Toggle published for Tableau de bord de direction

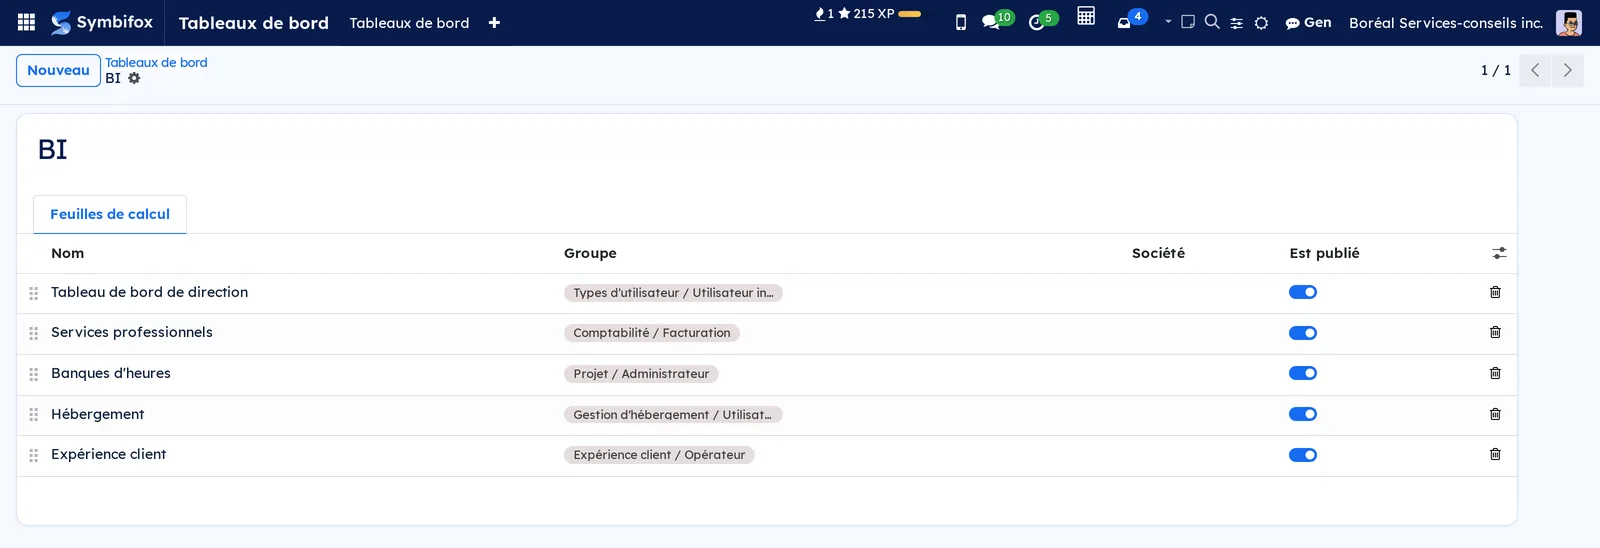[1303, 292]
